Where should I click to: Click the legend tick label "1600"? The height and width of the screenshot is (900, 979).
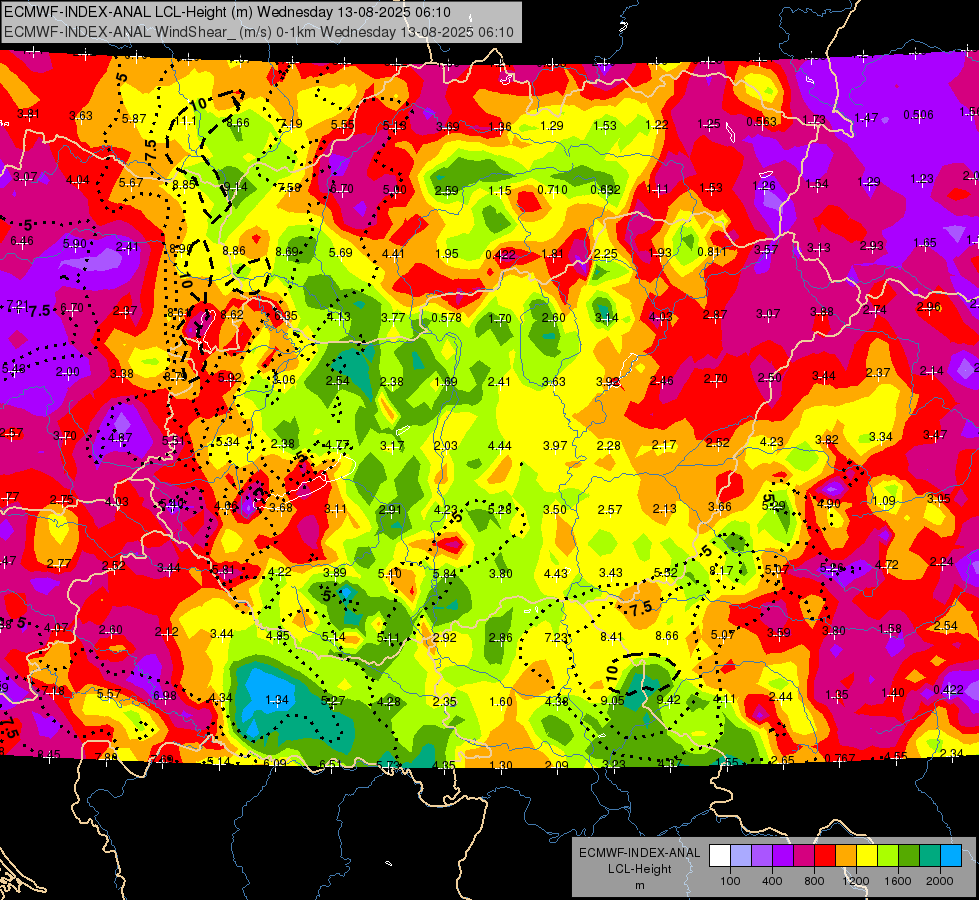tap(898, 881)
